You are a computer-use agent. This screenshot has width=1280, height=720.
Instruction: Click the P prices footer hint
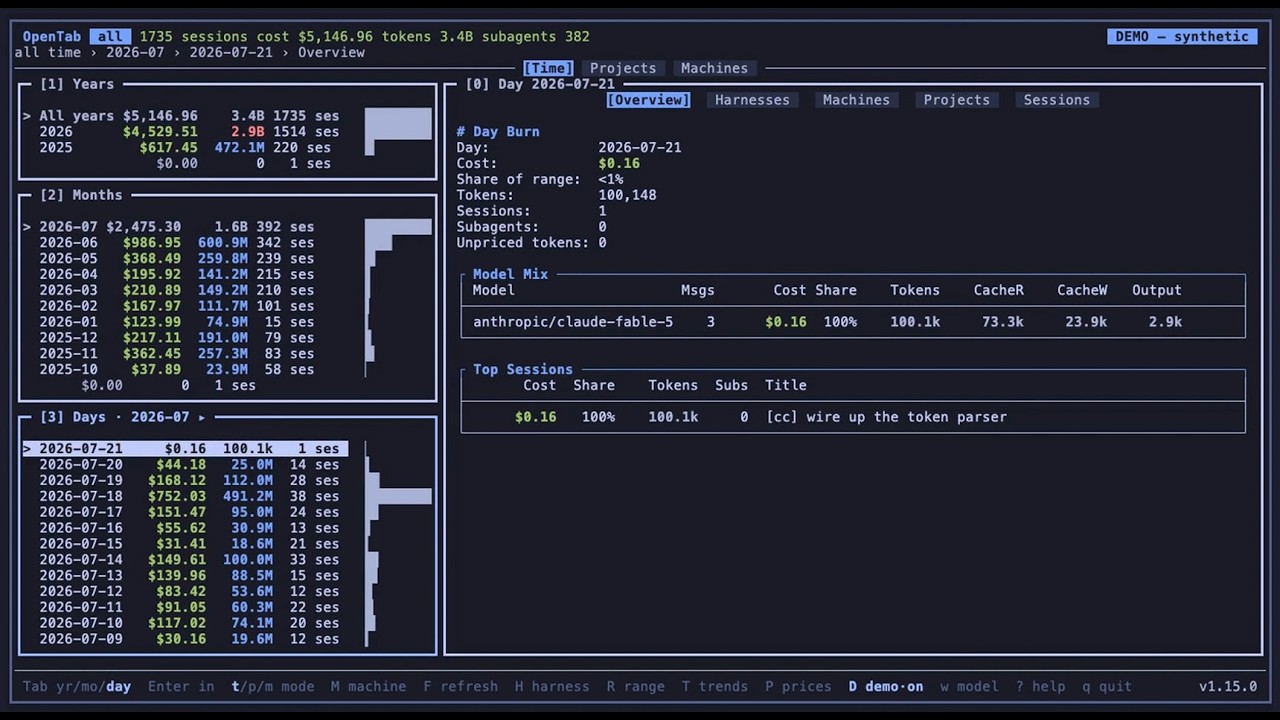(x=798, y=687)
